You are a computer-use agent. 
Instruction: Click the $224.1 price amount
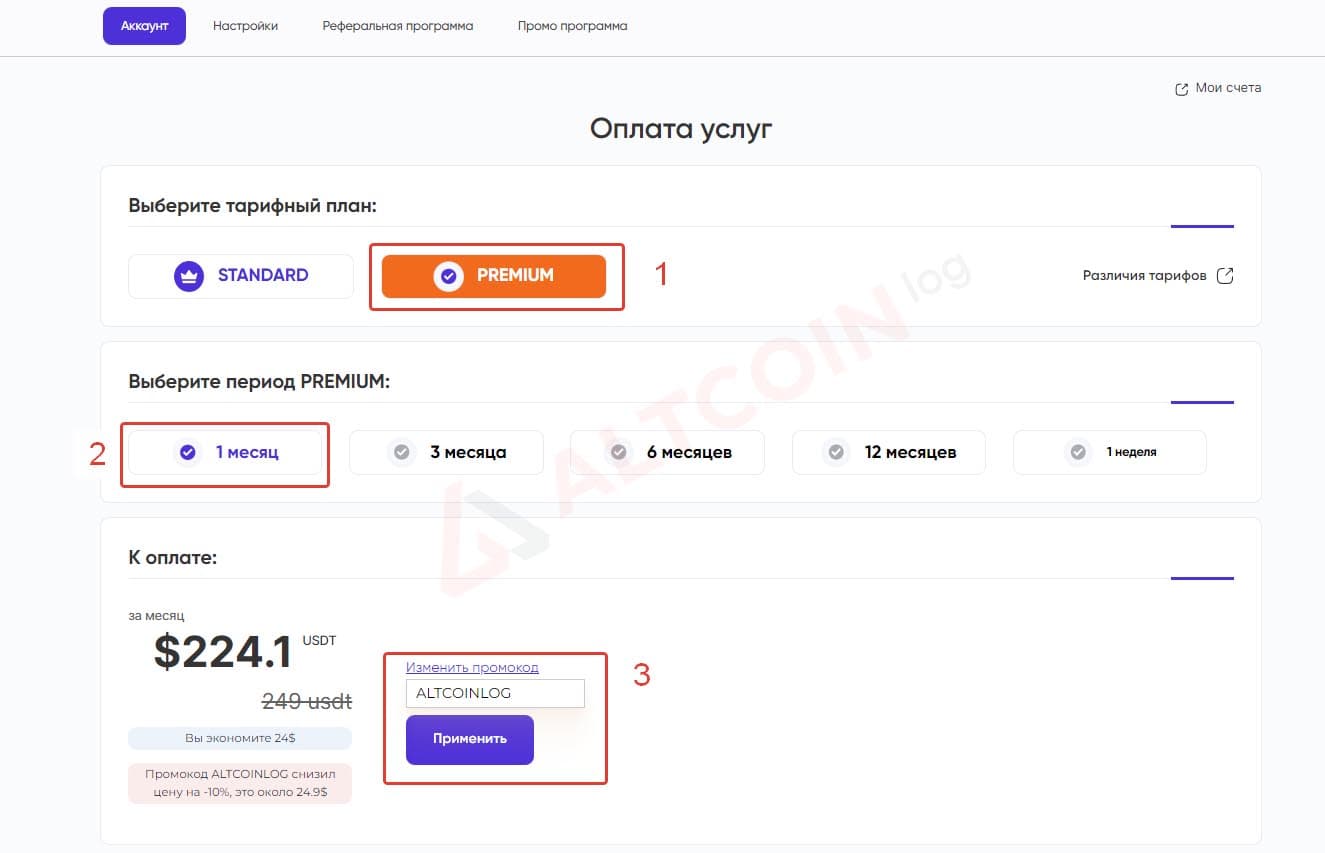pyautogui.click(x=223, y=653)
